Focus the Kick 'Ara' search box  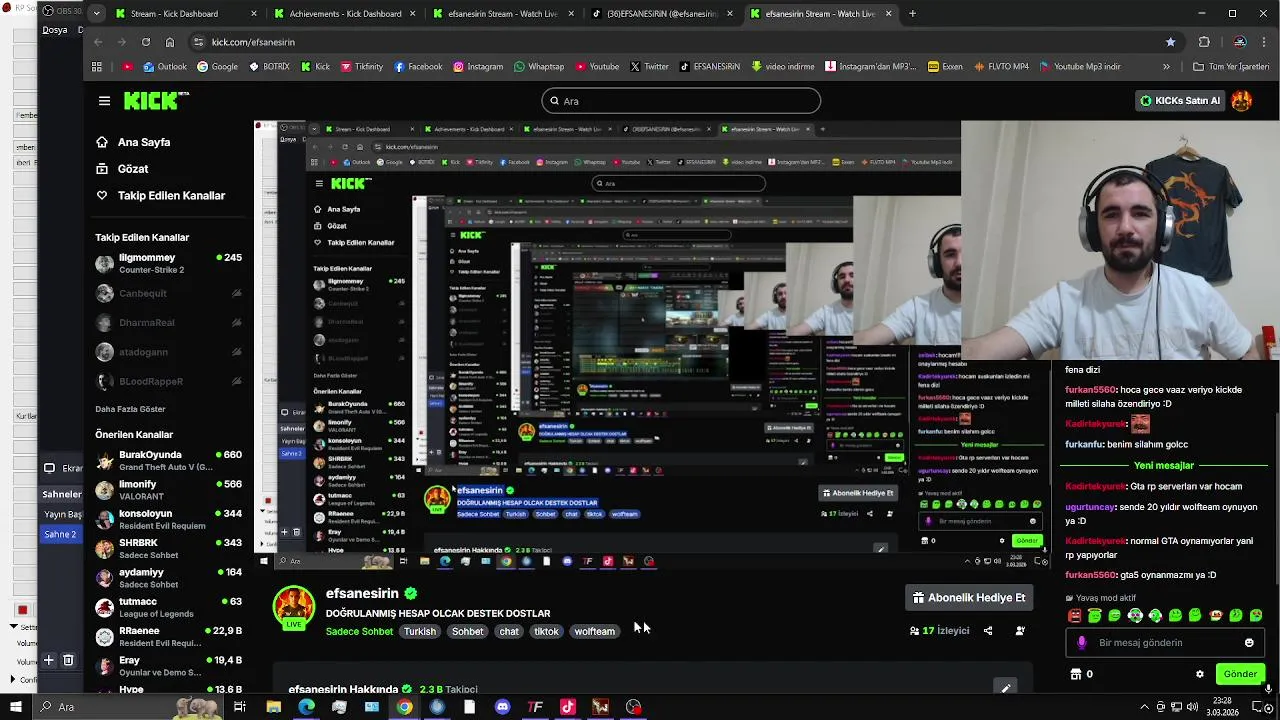point(681,101)
